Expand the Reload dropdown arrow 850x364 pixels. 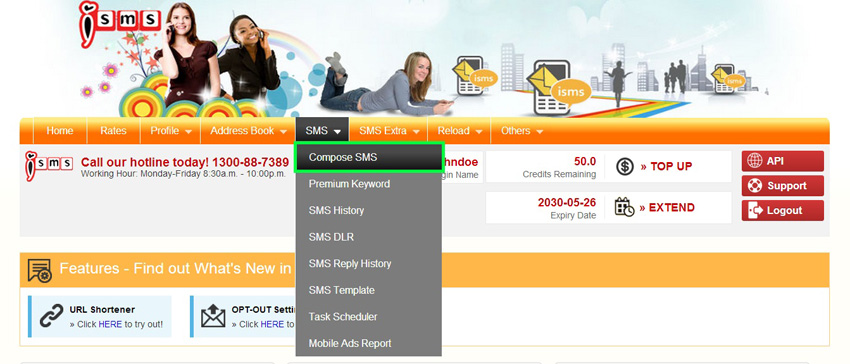pos(479,131)
